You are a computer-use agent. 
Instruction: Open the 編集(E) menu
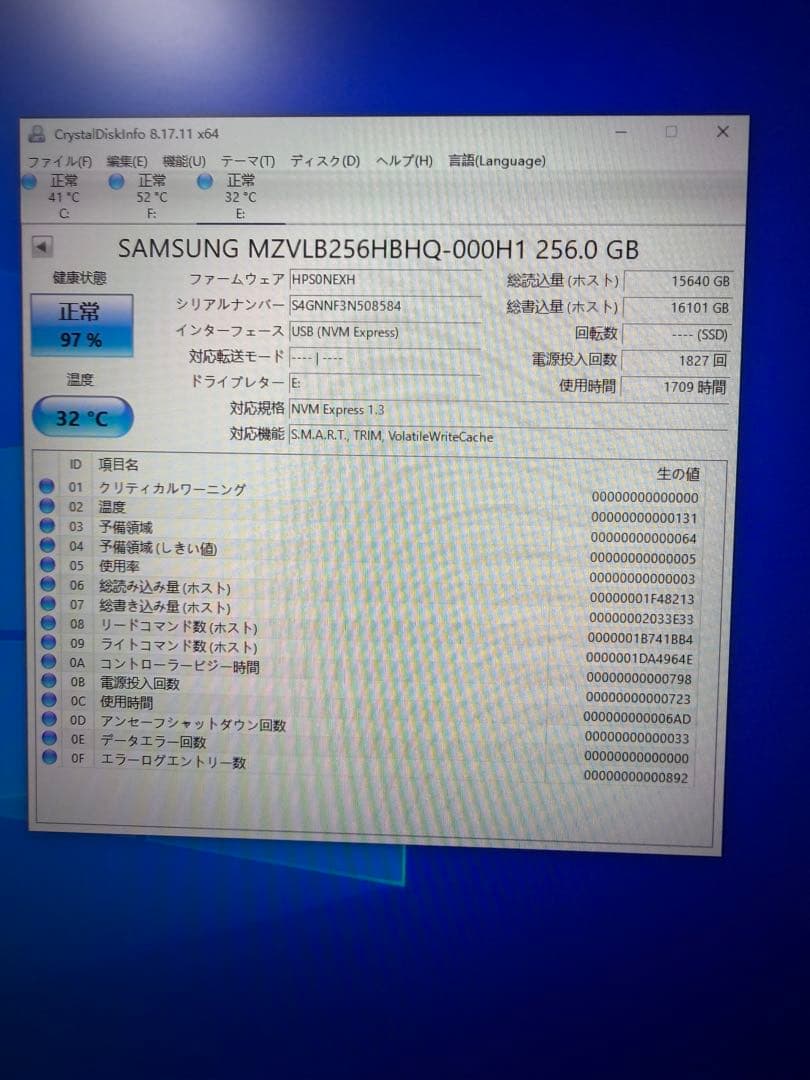coord(127,161)
